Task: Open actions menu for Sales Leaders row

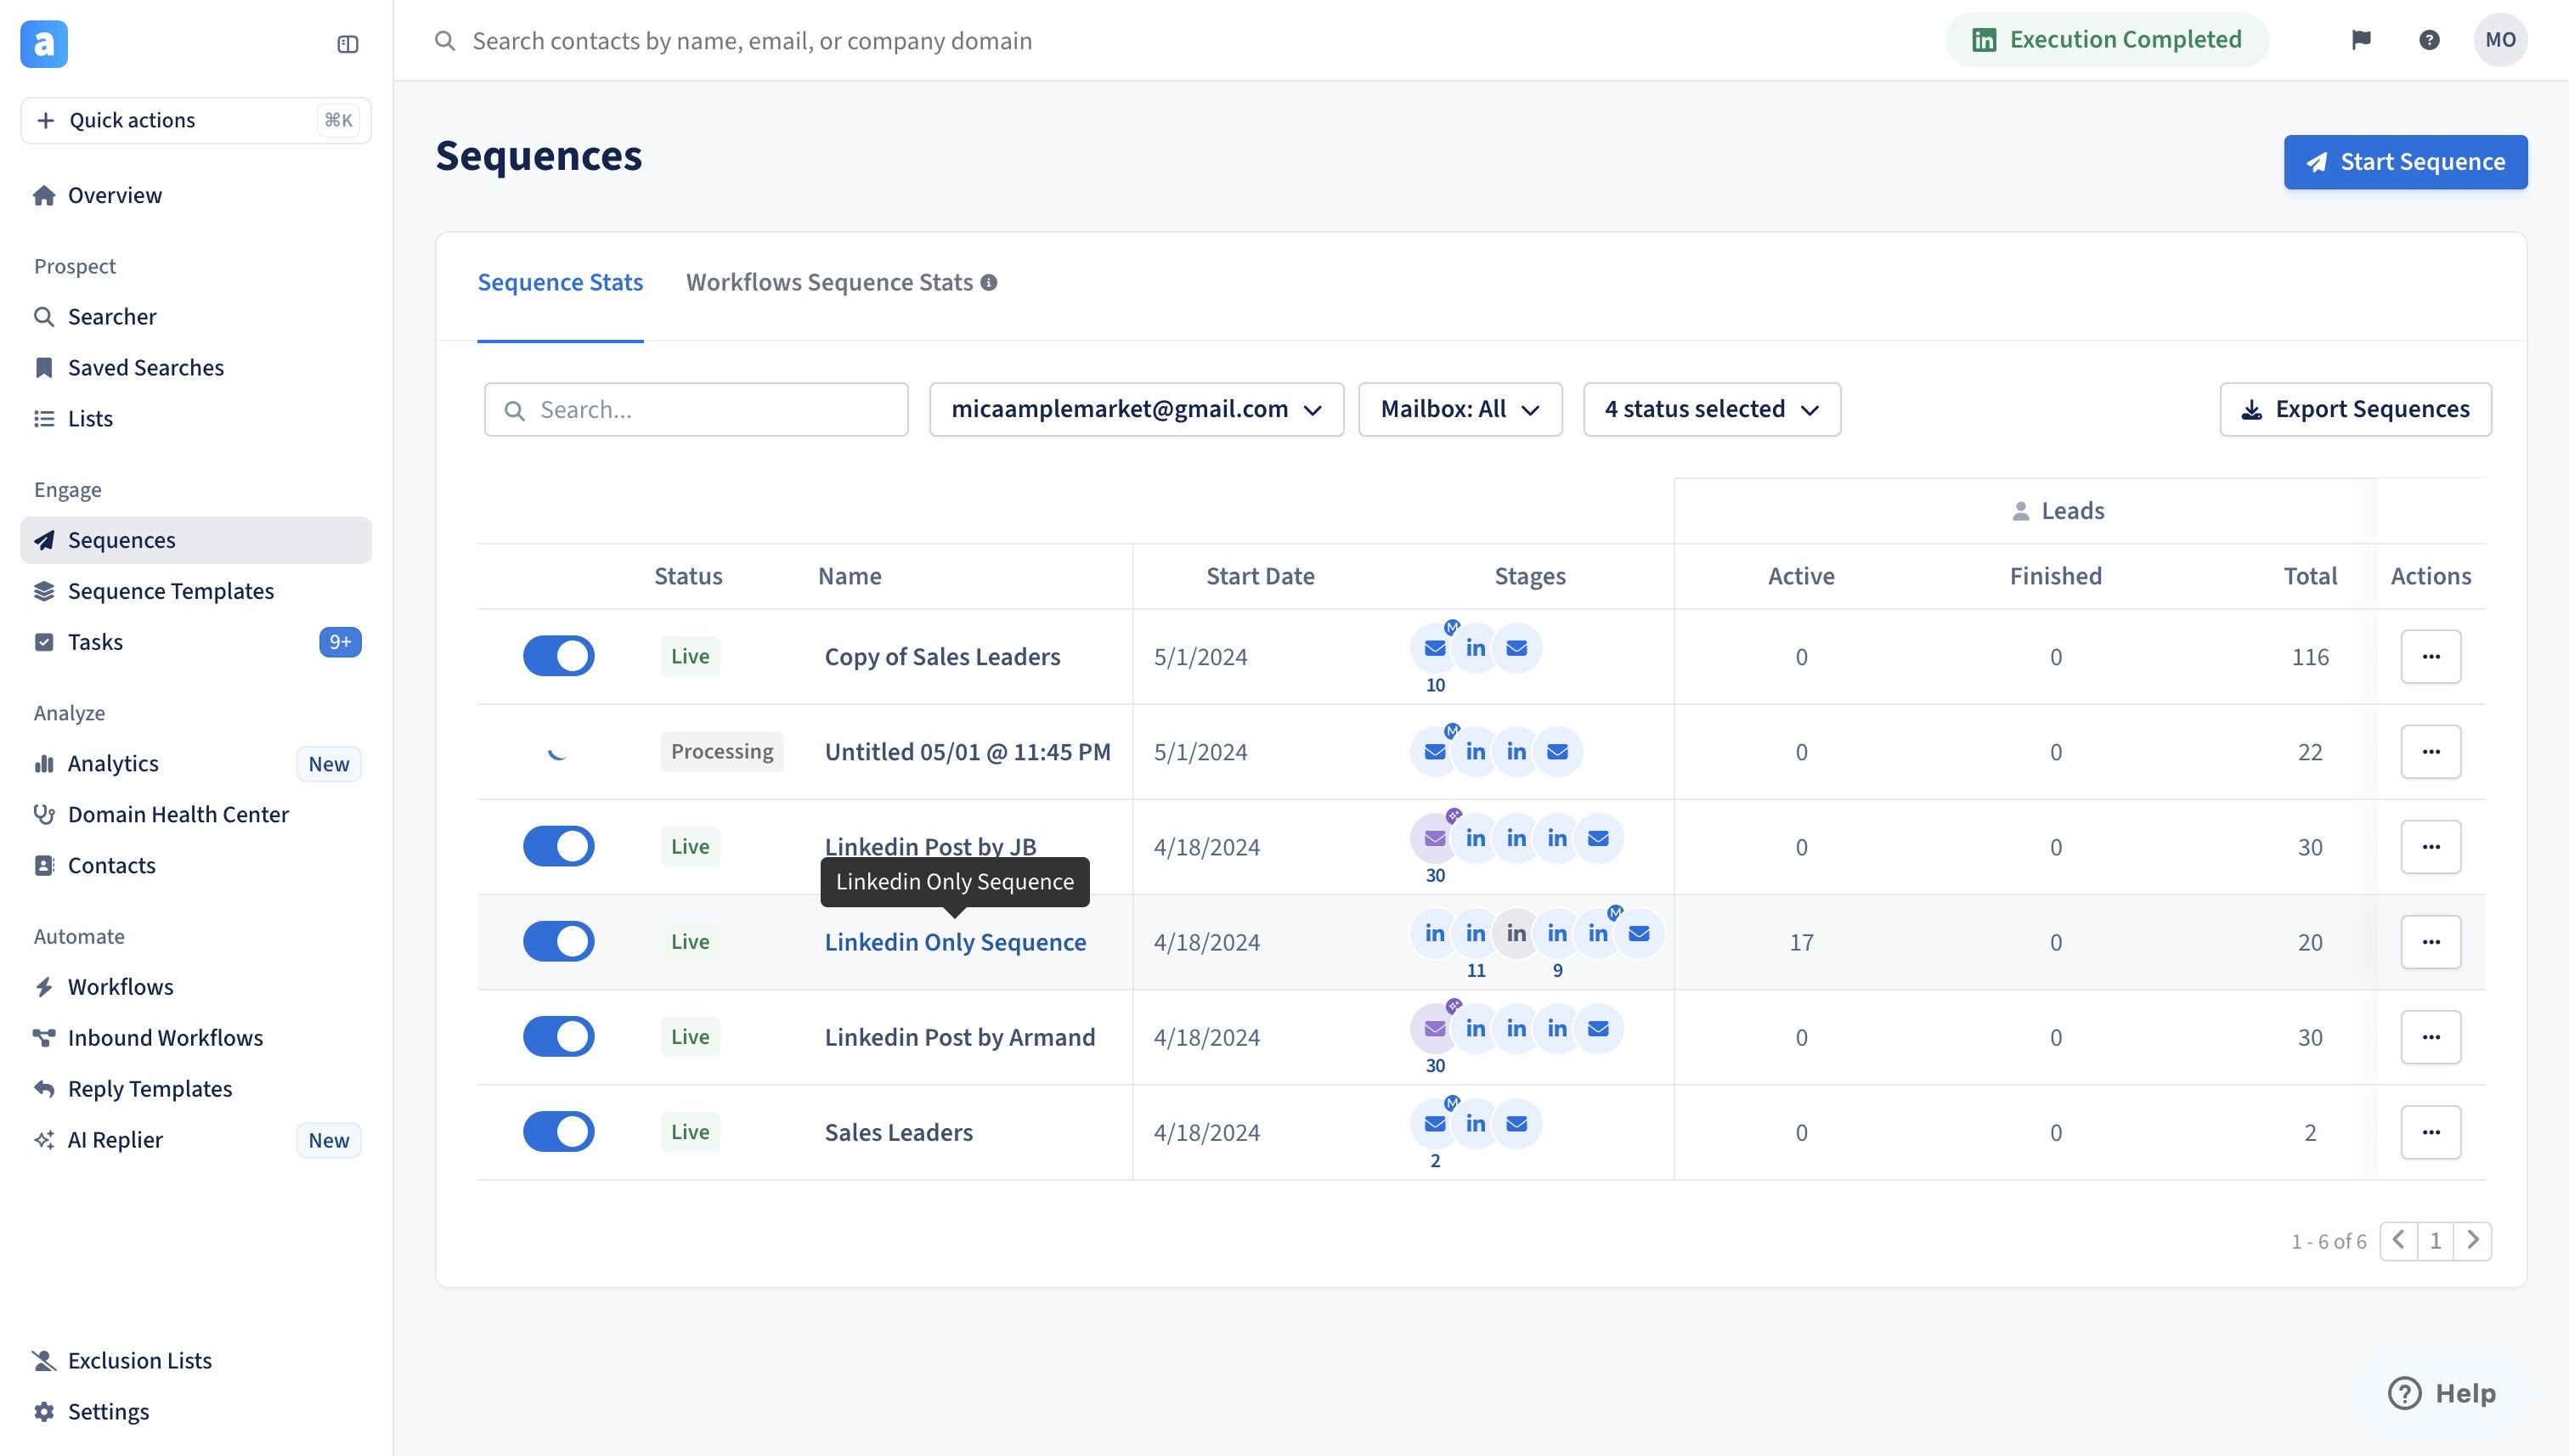Action: click(2430, 1132)
